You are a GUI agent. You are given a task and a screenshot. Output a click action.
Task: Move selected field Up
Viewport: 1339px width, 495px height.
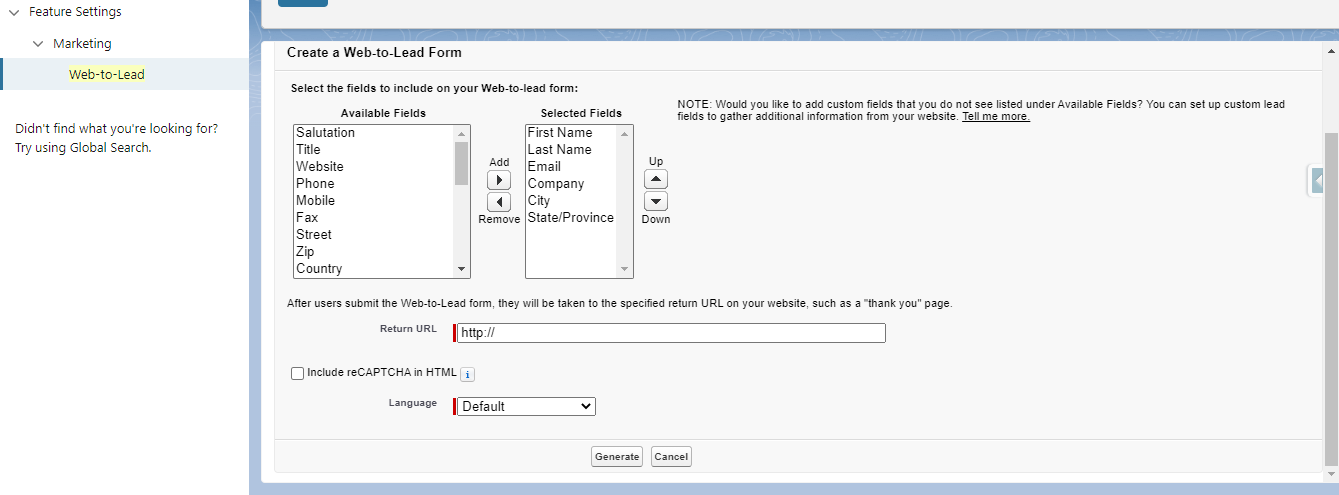coord(656,179)
